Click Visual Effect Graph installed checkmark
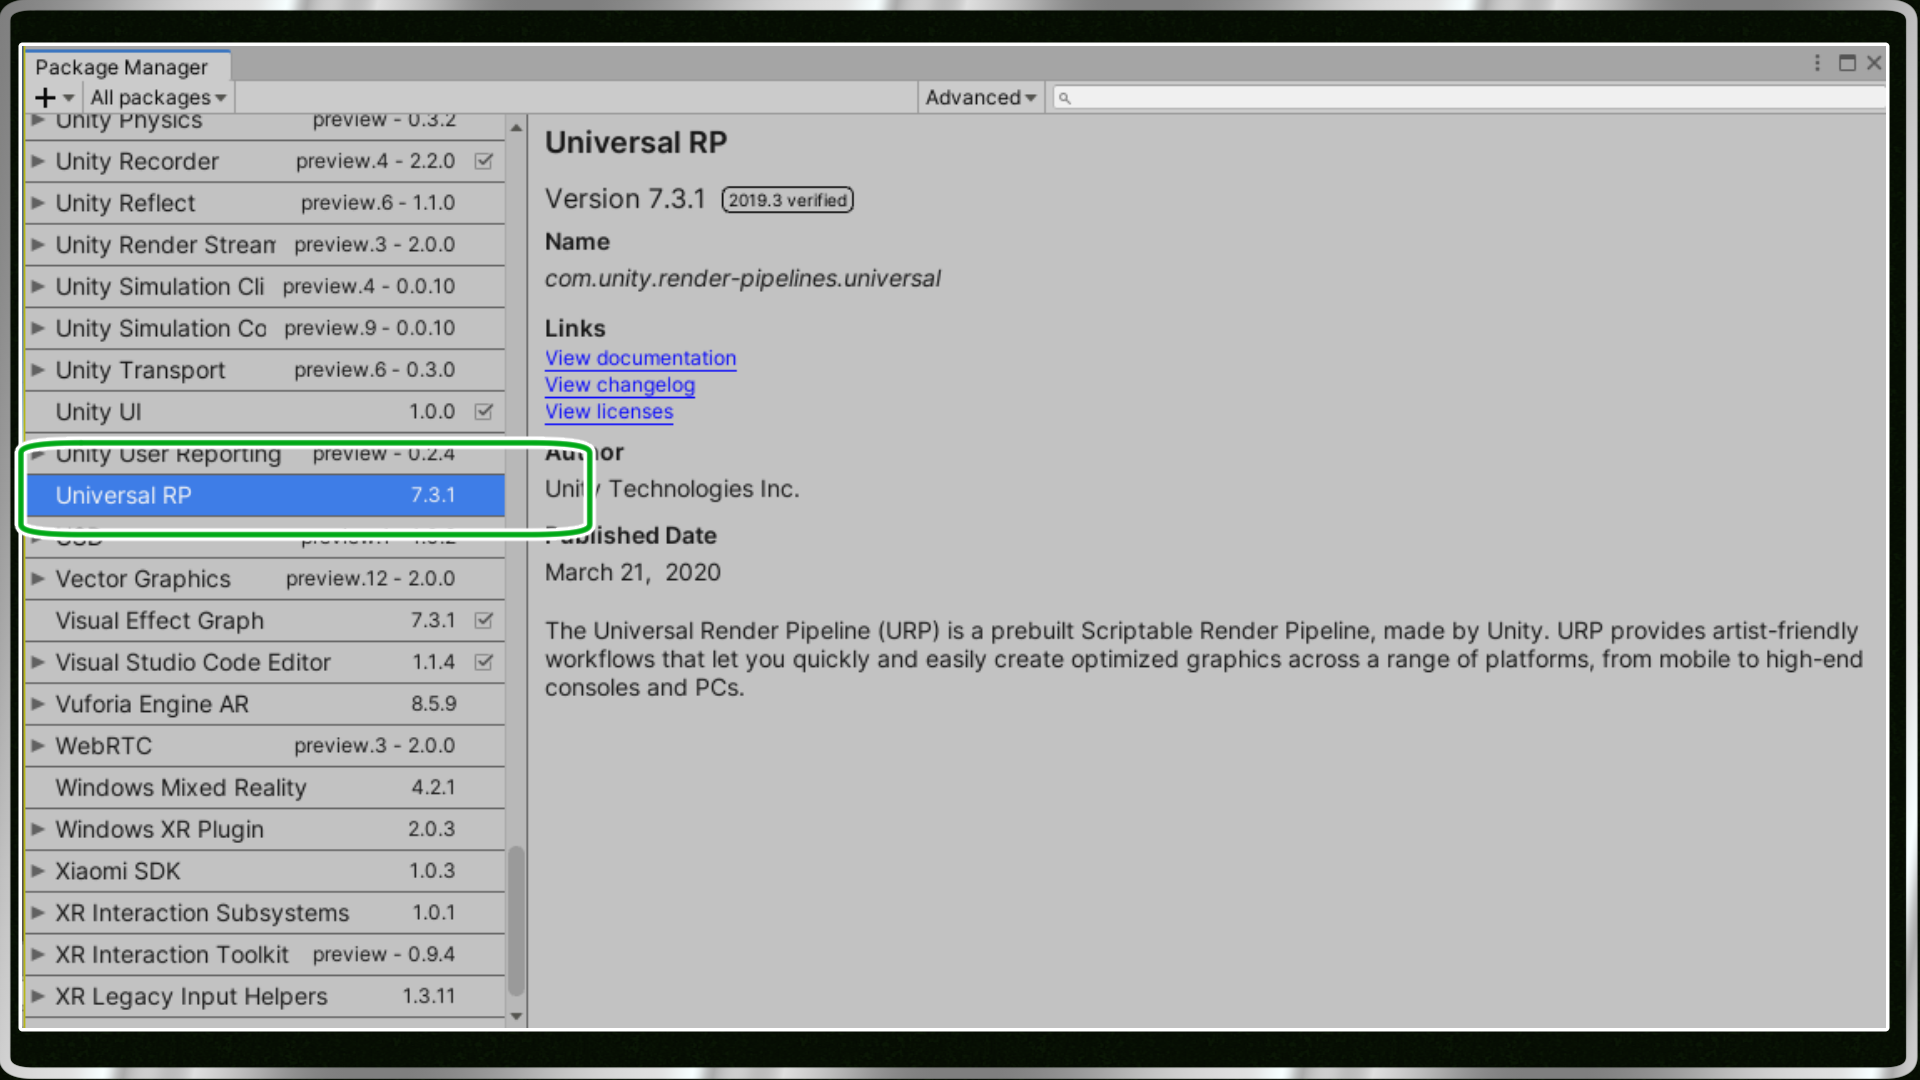This screenshot has width=1920, height=1080. click(484, 620)
